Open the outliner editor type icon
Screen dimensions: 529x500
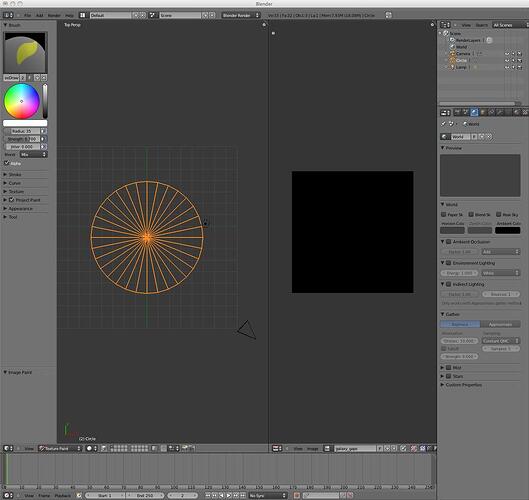click(x=445, y=25)
